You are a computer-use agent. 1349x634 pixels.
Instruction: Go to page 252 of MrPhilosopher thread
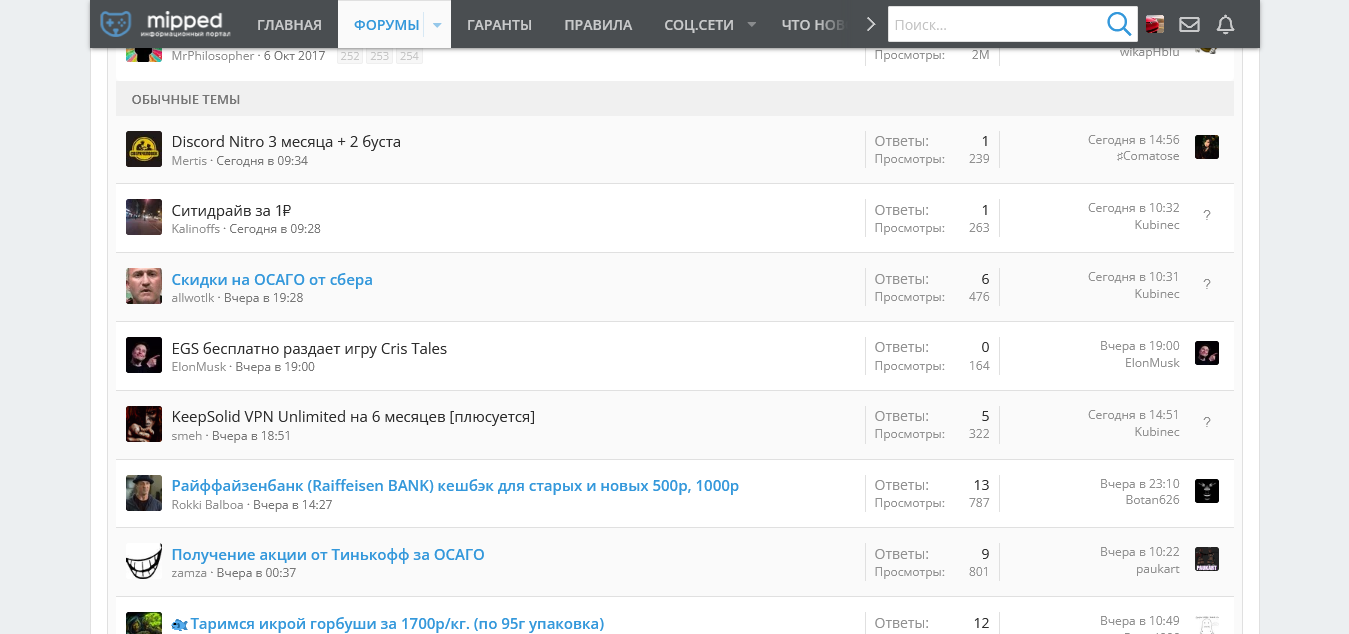click(x=350, y=56)
